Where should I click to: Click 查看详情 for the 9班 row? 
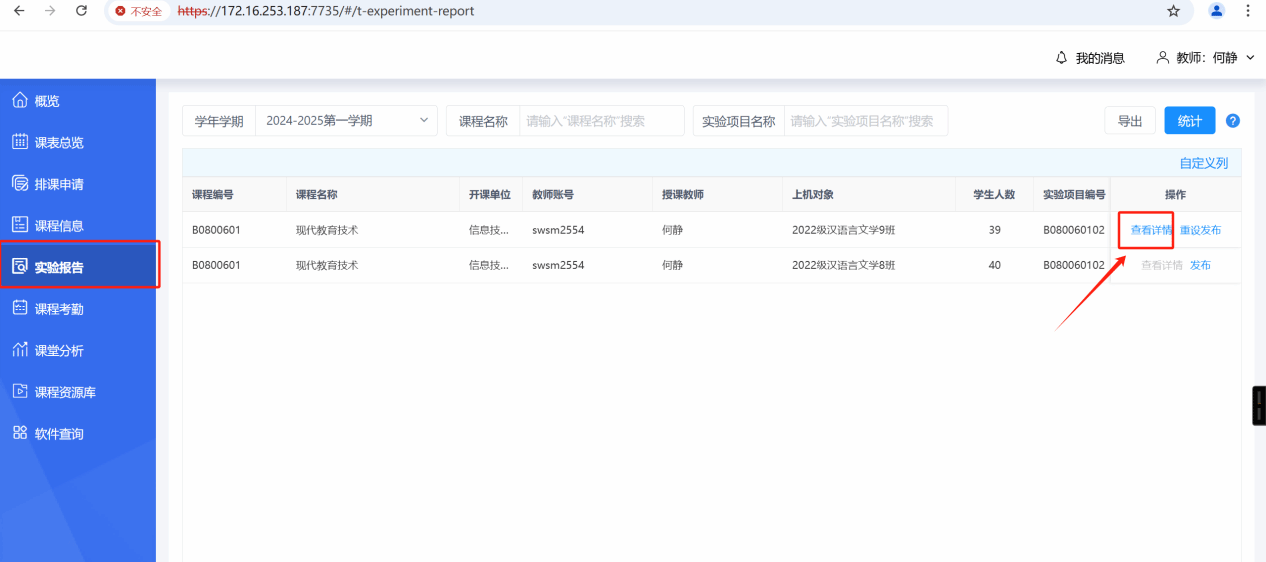coord(1151,230)
